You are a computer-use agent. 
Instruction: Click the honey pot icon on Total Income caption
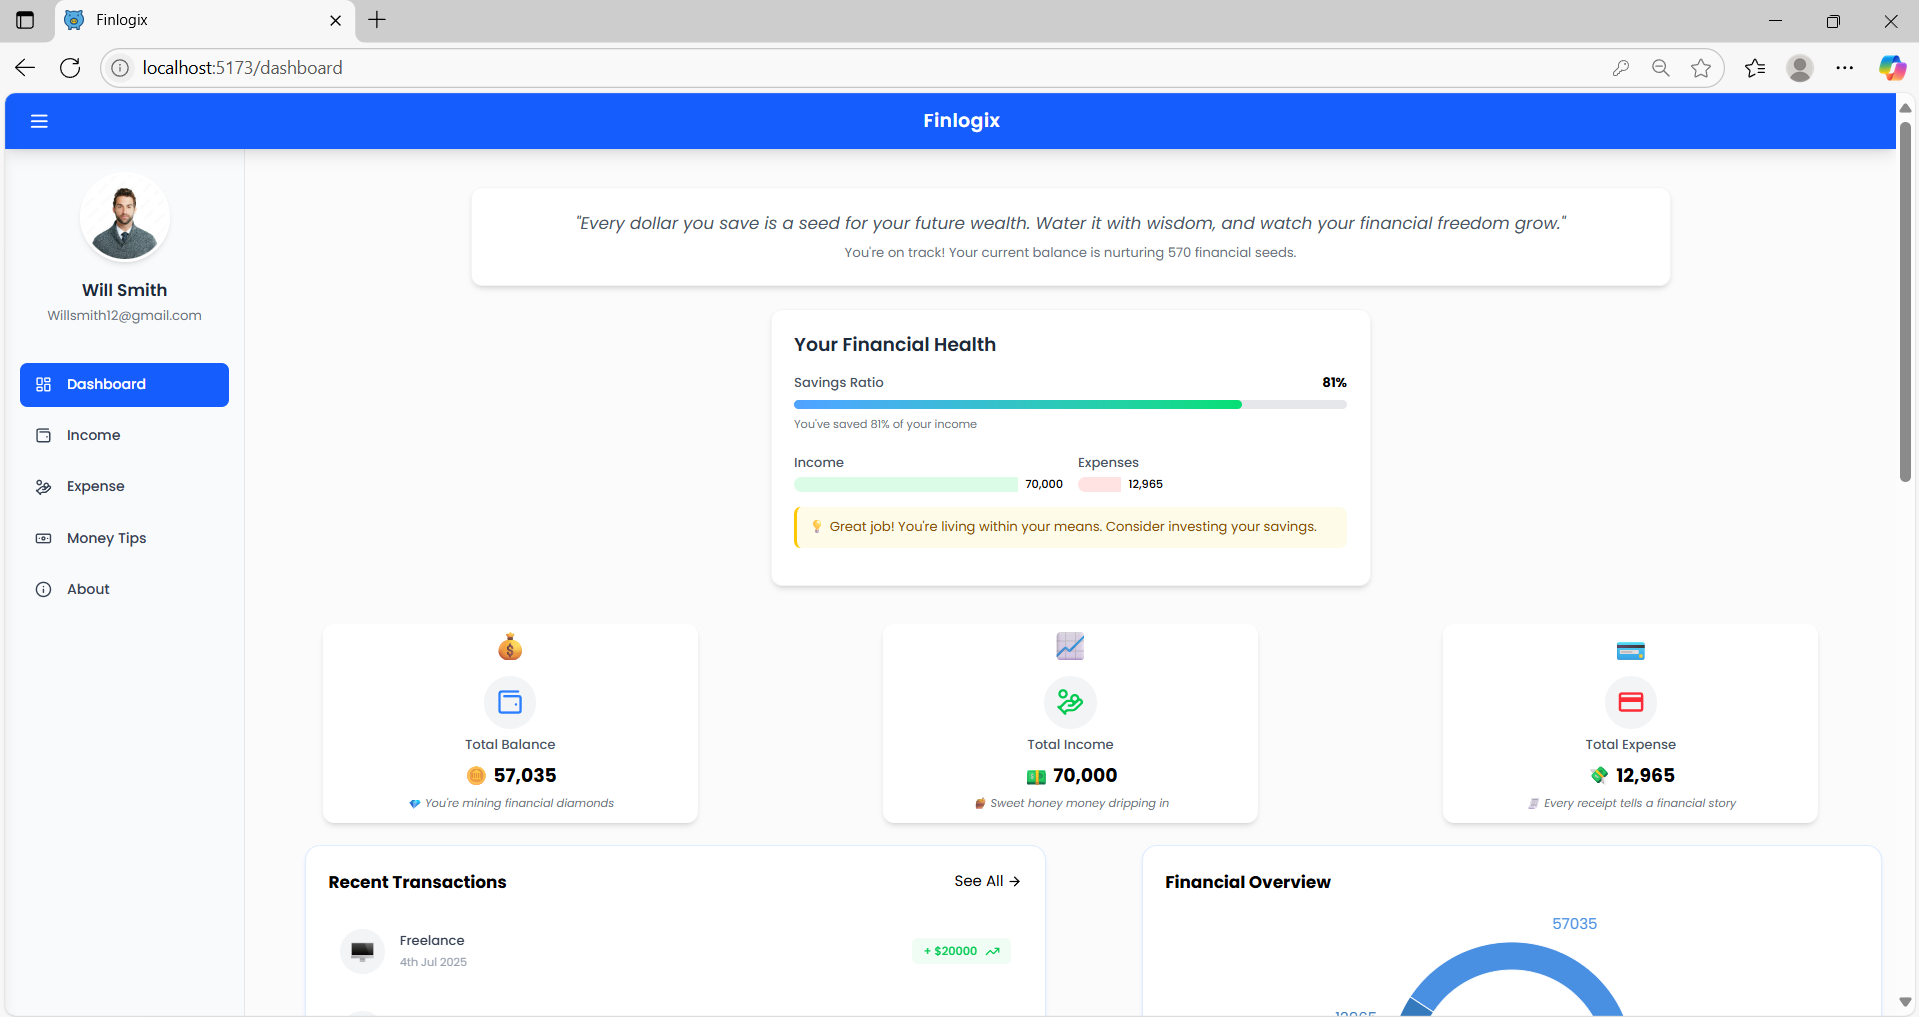click(980, 804)
